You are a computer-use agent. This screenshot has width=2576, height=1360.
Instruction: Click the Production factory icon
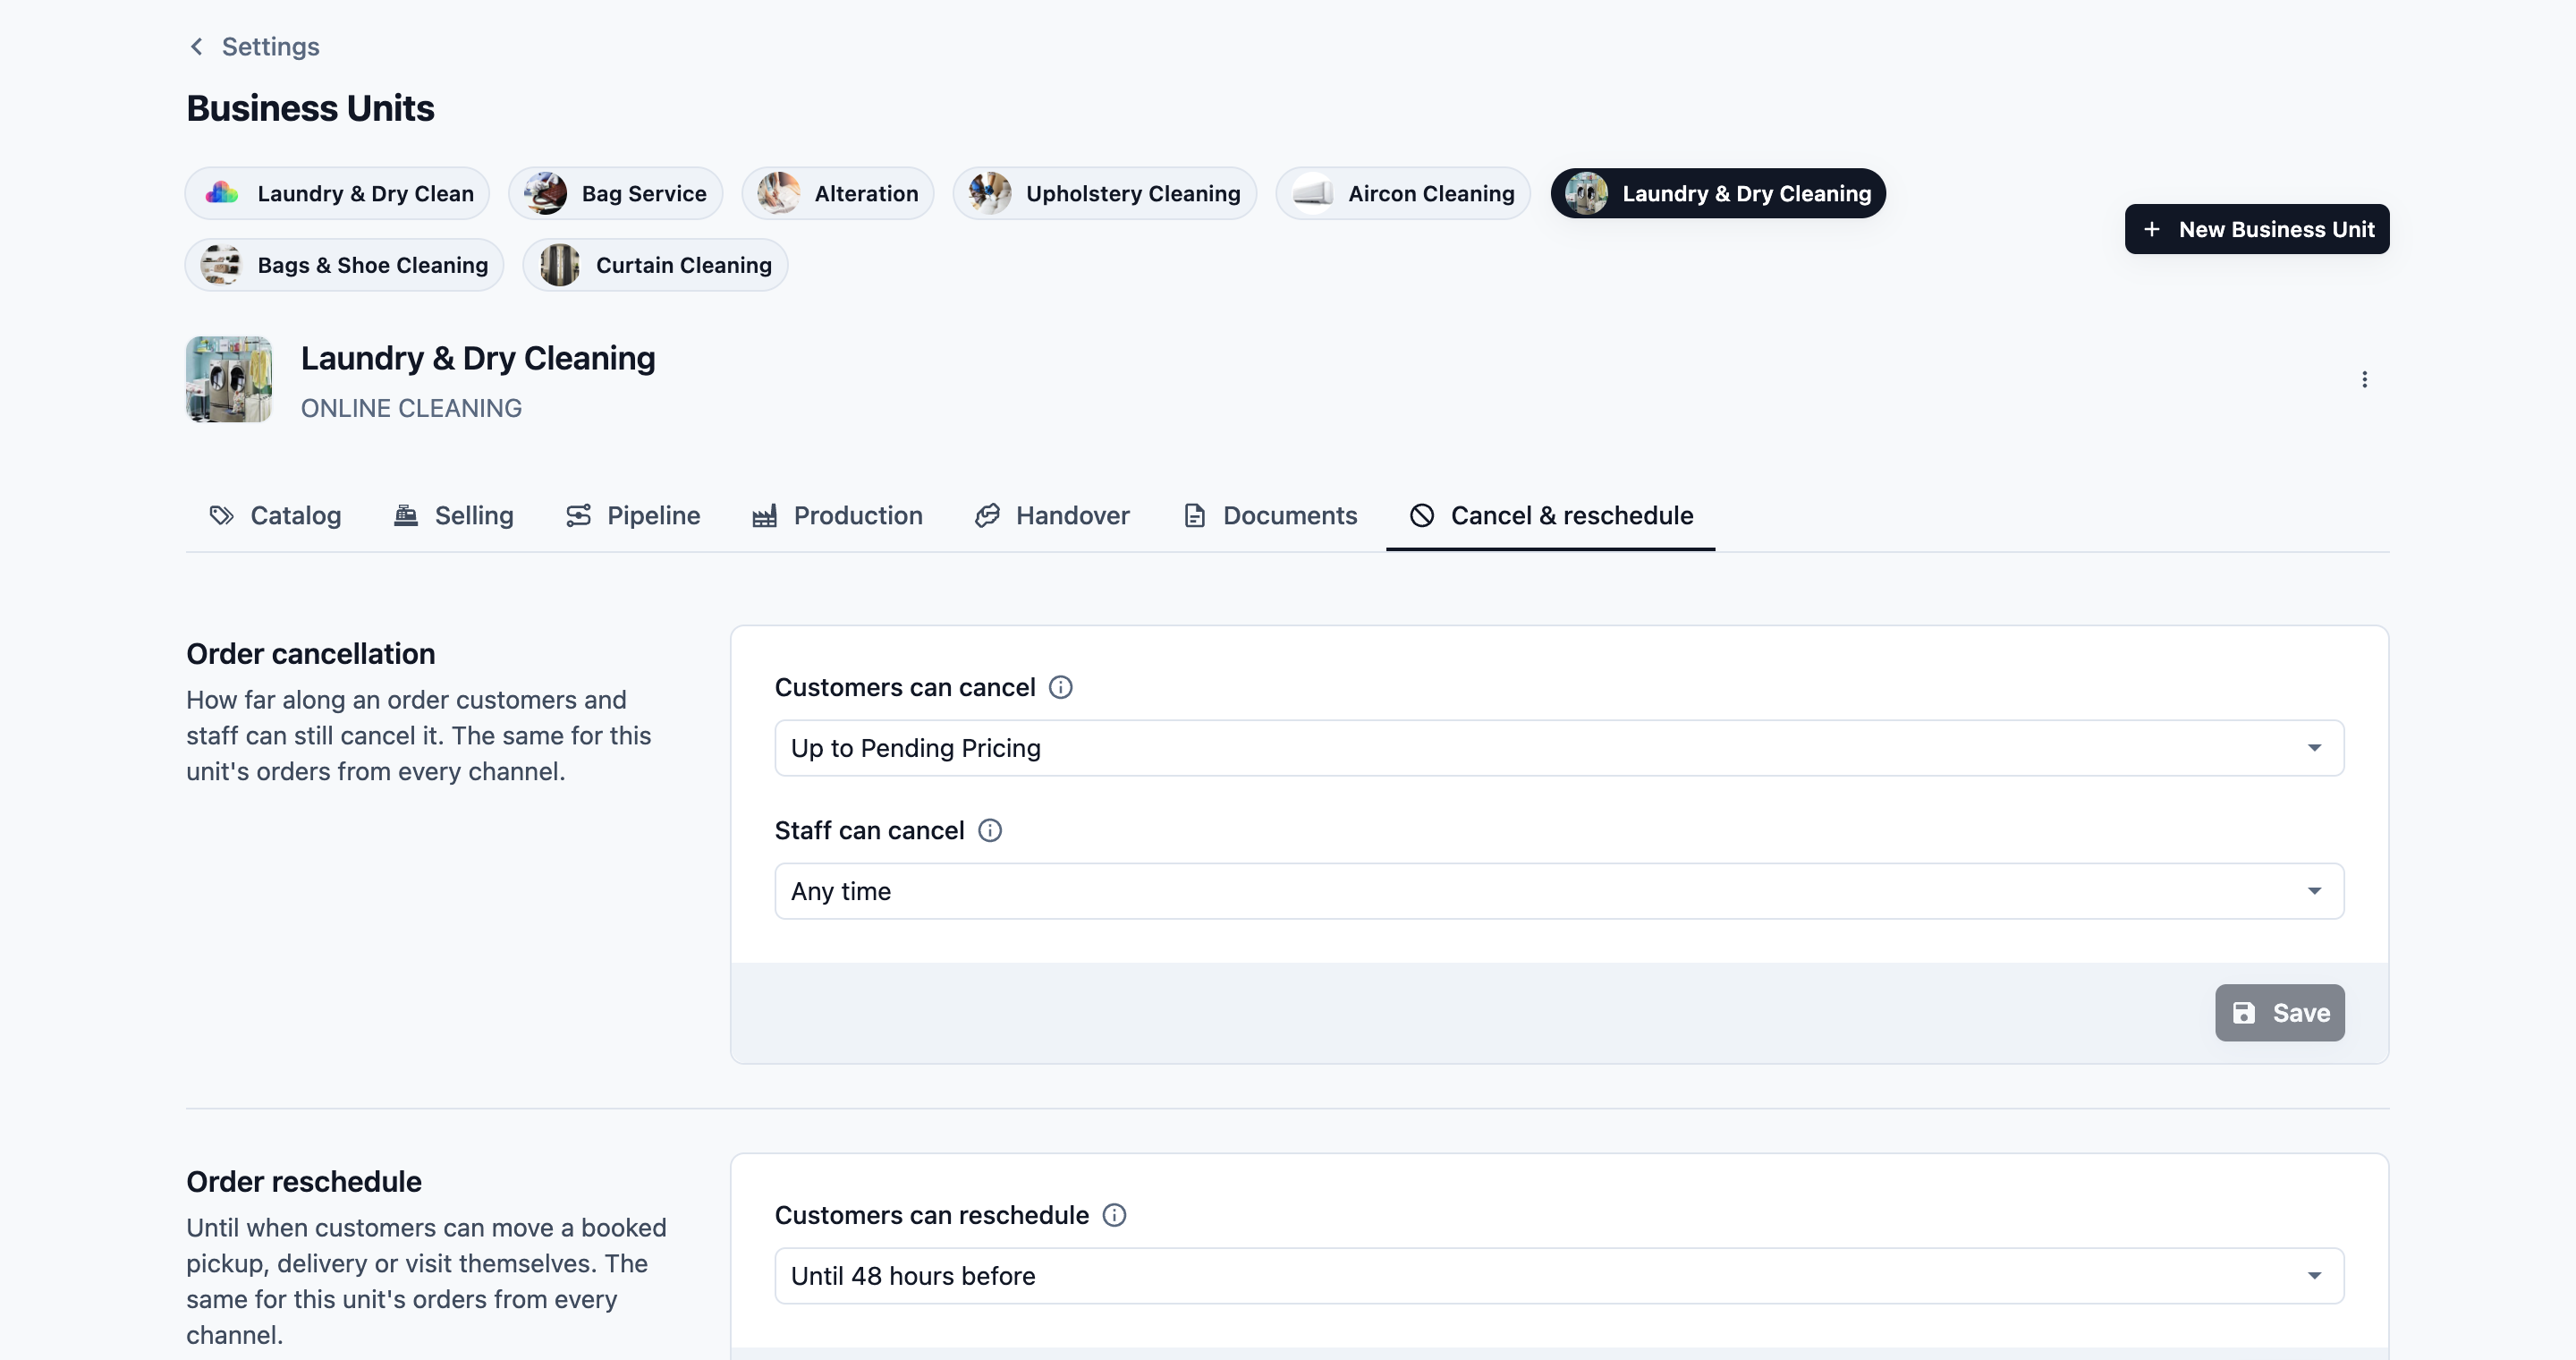click(764, 515)
